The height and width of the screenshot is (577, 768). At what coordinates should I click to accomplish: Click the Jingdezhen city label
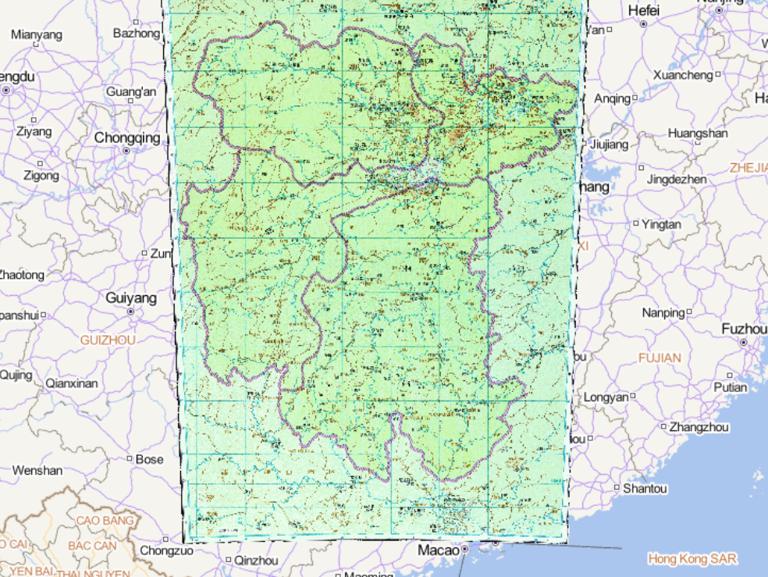pyautogui.click(x=677, y=179)
